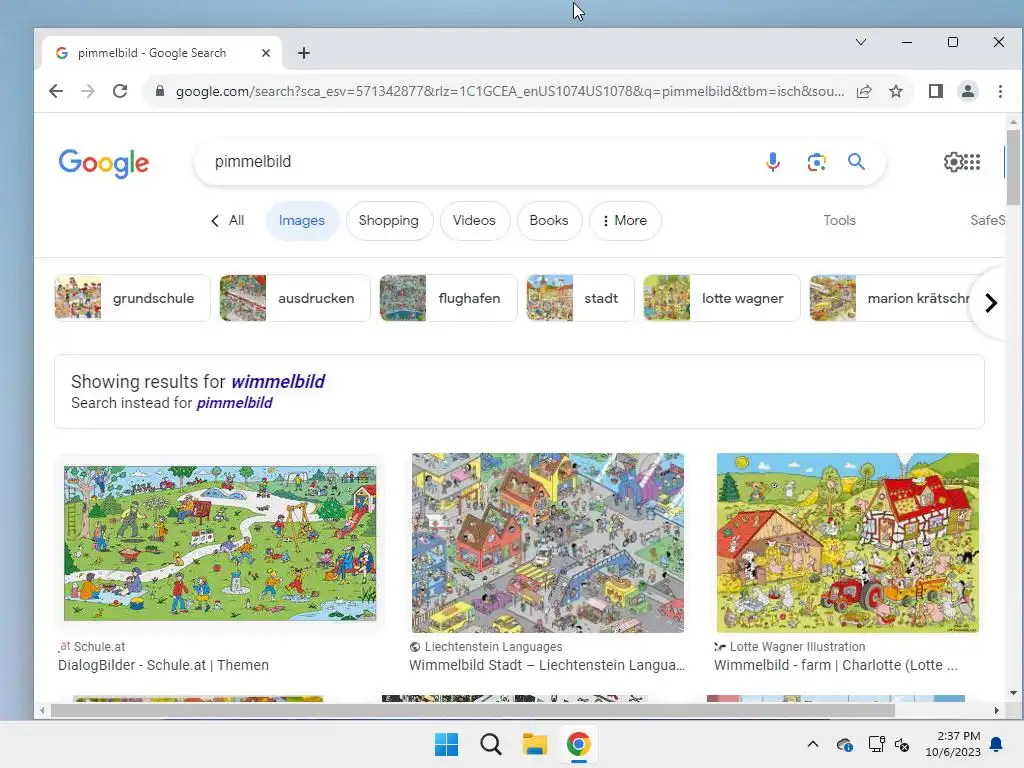Open Wimmelbild - farm Charlotte link

(836, 665)
